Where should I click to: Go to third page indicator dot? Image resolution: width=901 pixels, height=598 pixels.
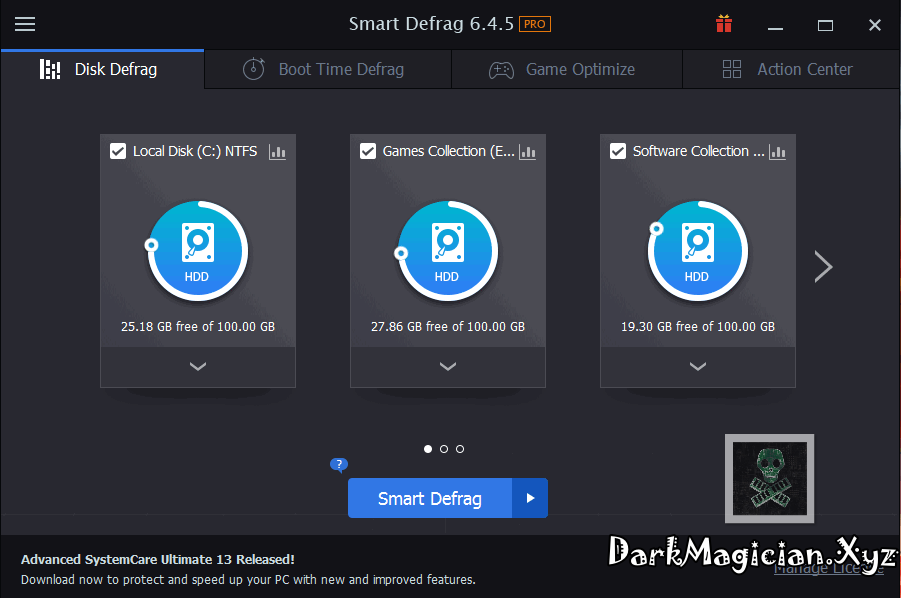[460, 449]
